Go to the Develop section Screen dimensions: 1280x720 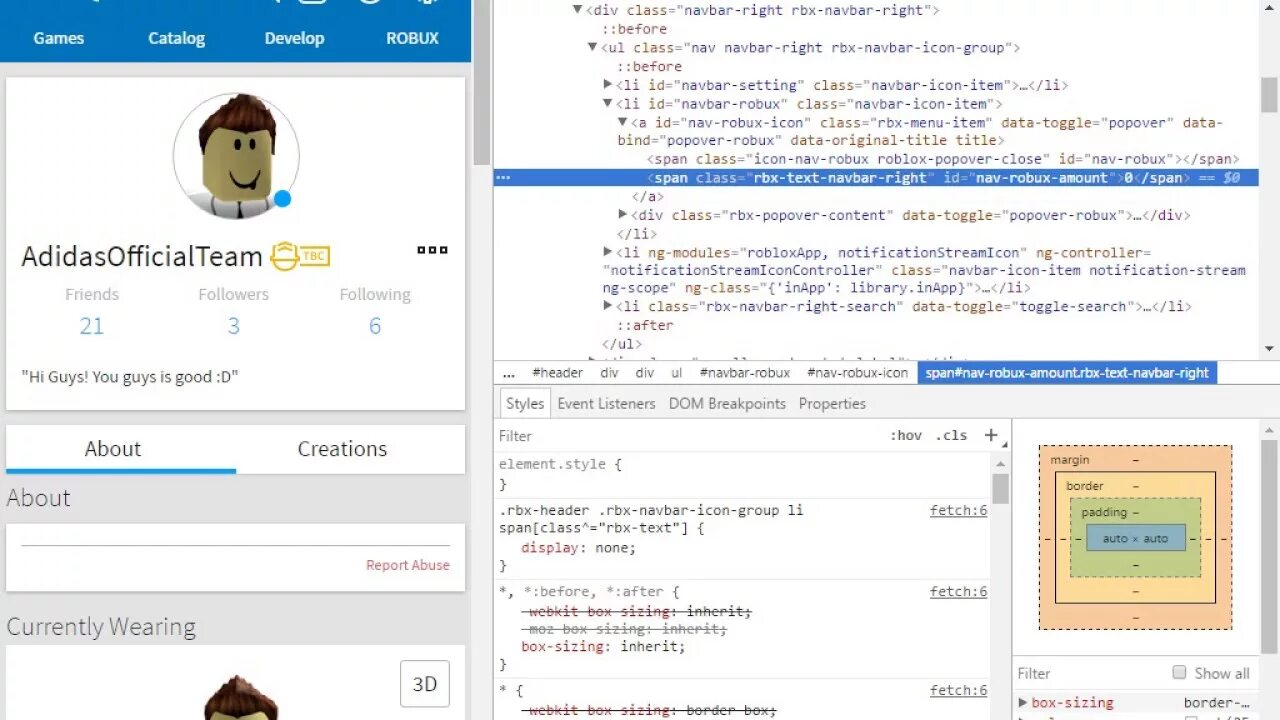click(294, 38)
